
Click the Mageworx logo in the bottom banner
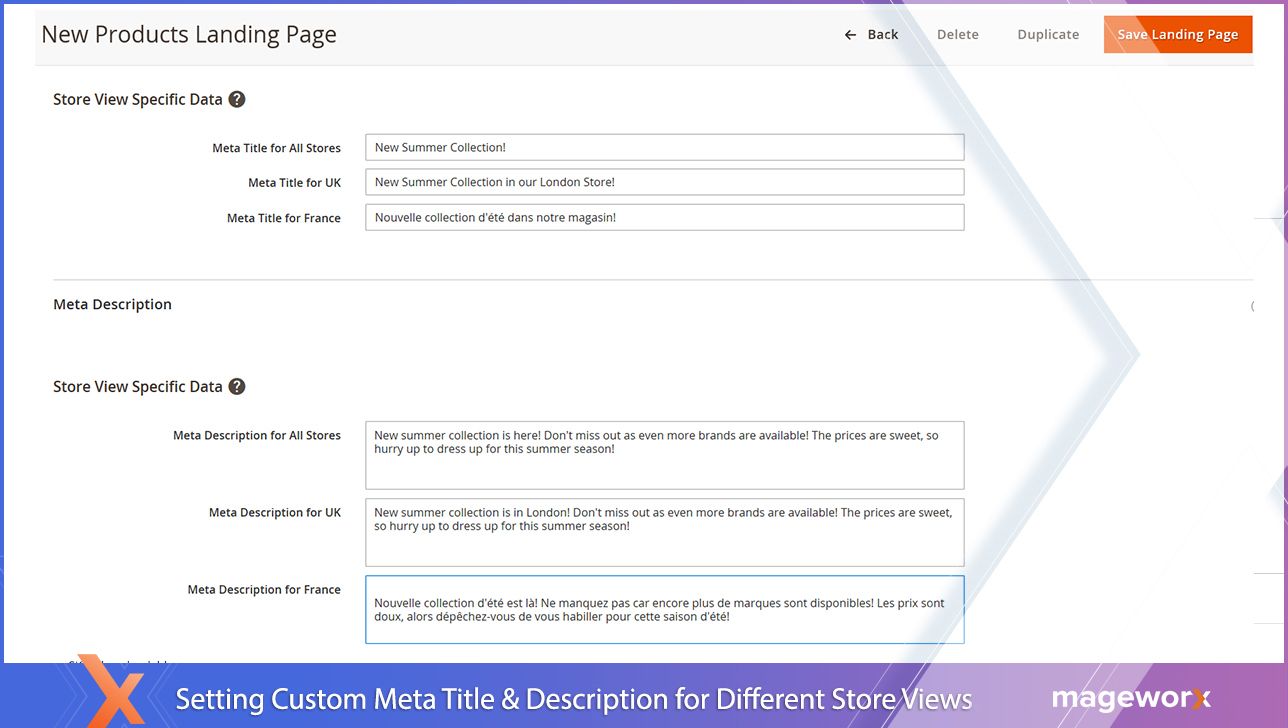pyautogui.click(x=1129, y=700)
